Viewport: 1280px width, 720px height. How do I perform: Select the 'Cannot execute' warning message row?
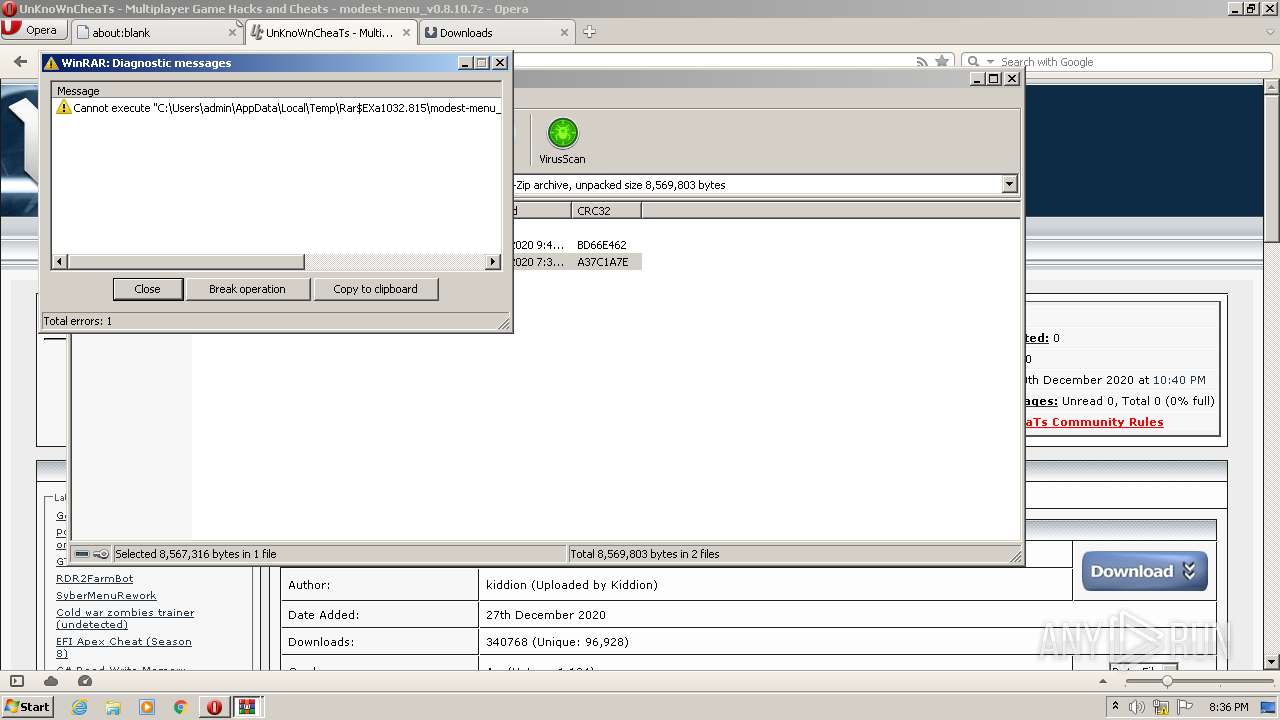pos(278,108)
